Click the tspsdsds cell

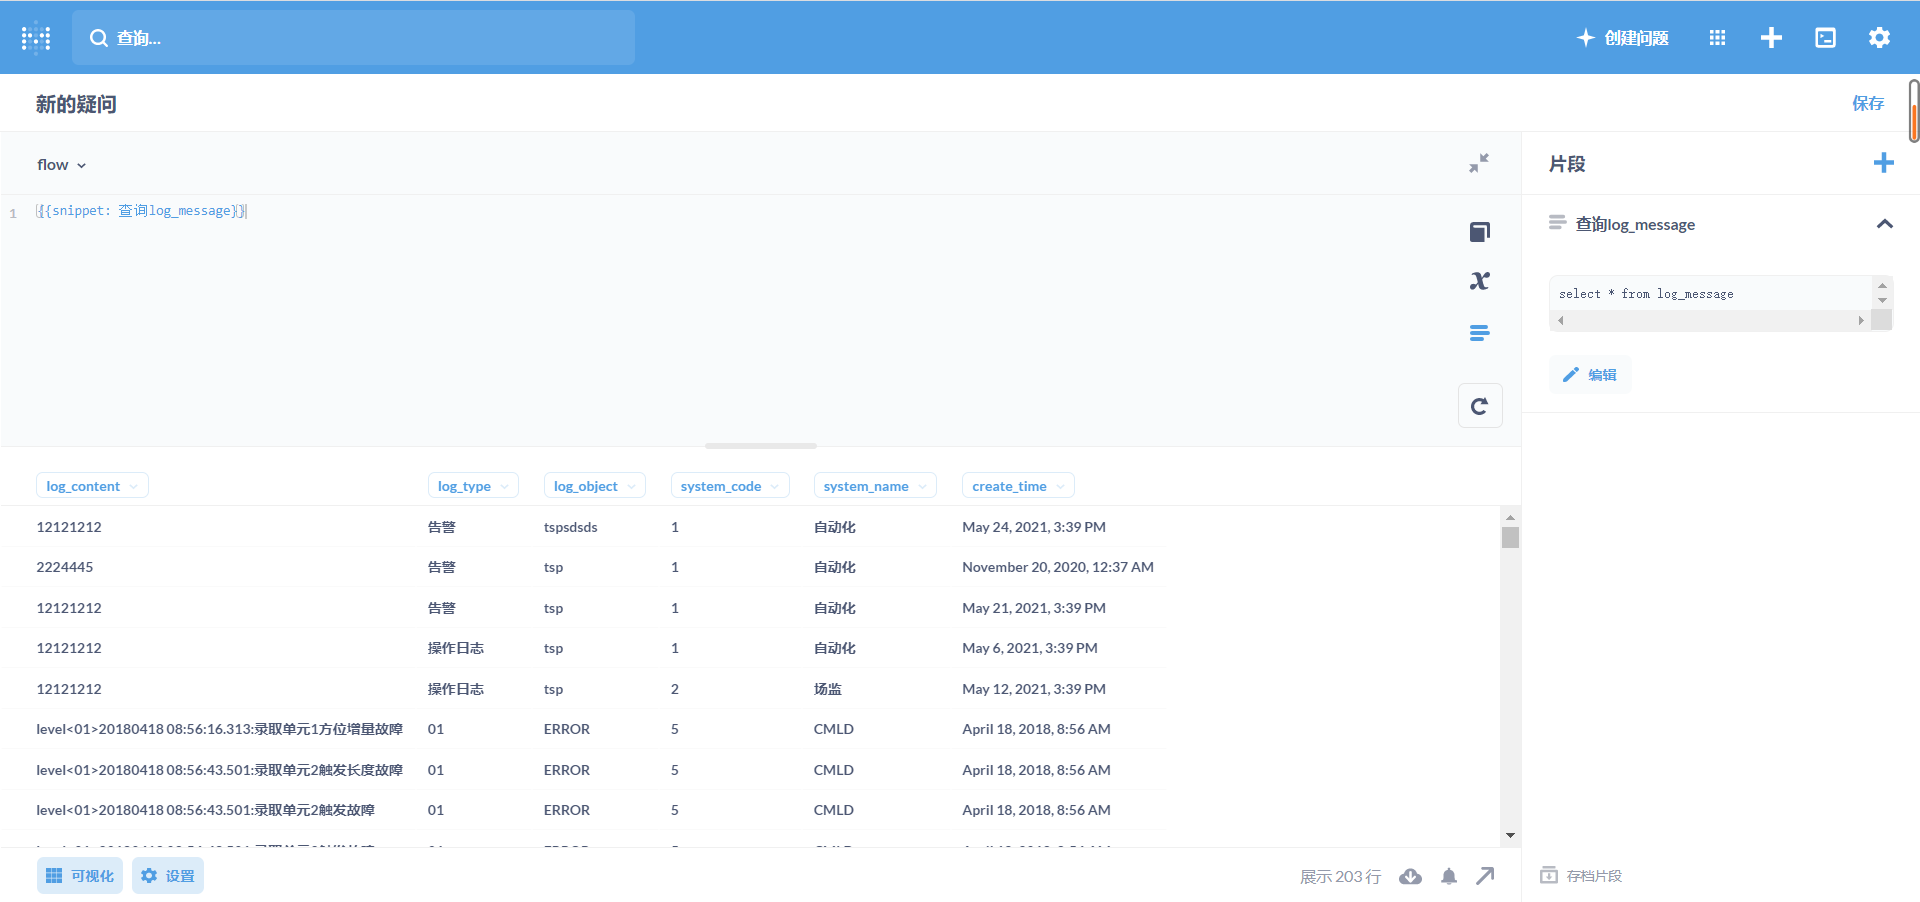click(x=571, y=527)
